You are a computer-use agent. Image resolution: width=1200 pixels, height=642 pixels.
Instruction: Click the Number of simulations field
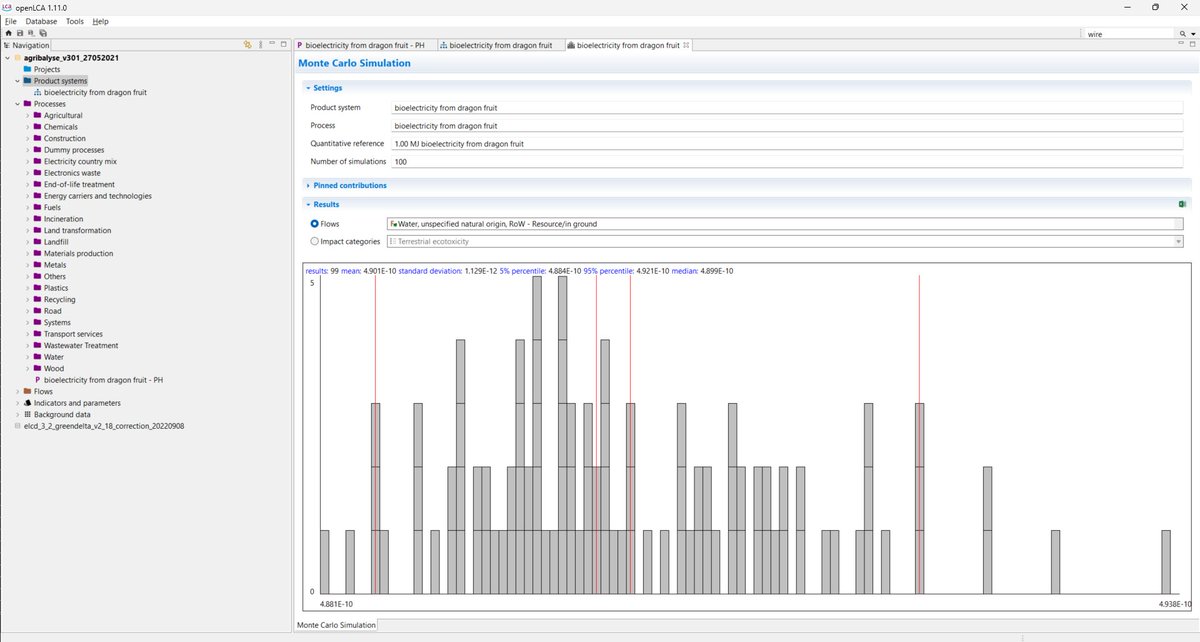pos(787,161)
